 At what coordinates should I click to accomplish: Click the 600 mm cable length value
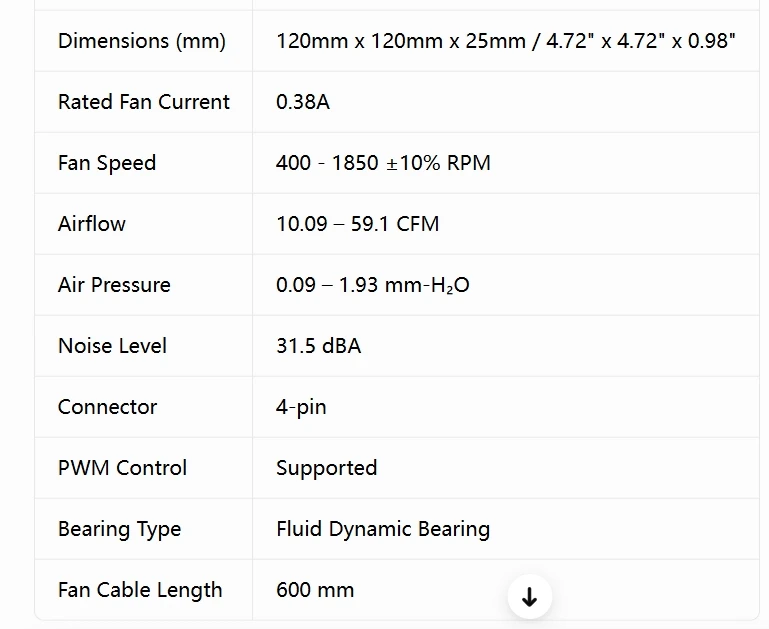click(x=315, y=590)
